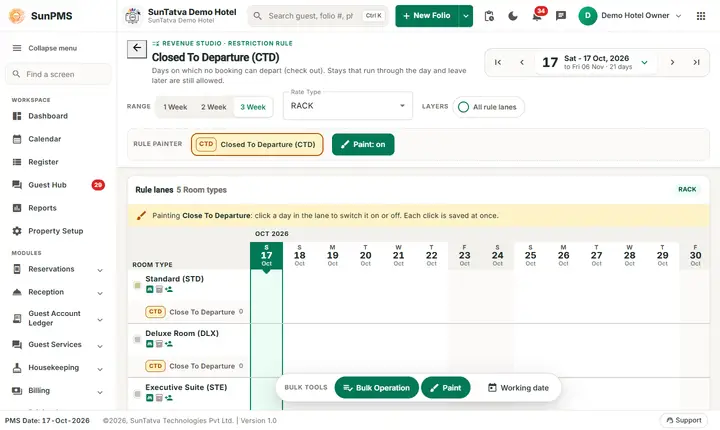720x430 pixels.
Task: Open Property Setup from the sidebar
Action: pyautogui.click(x=58, y=231)
